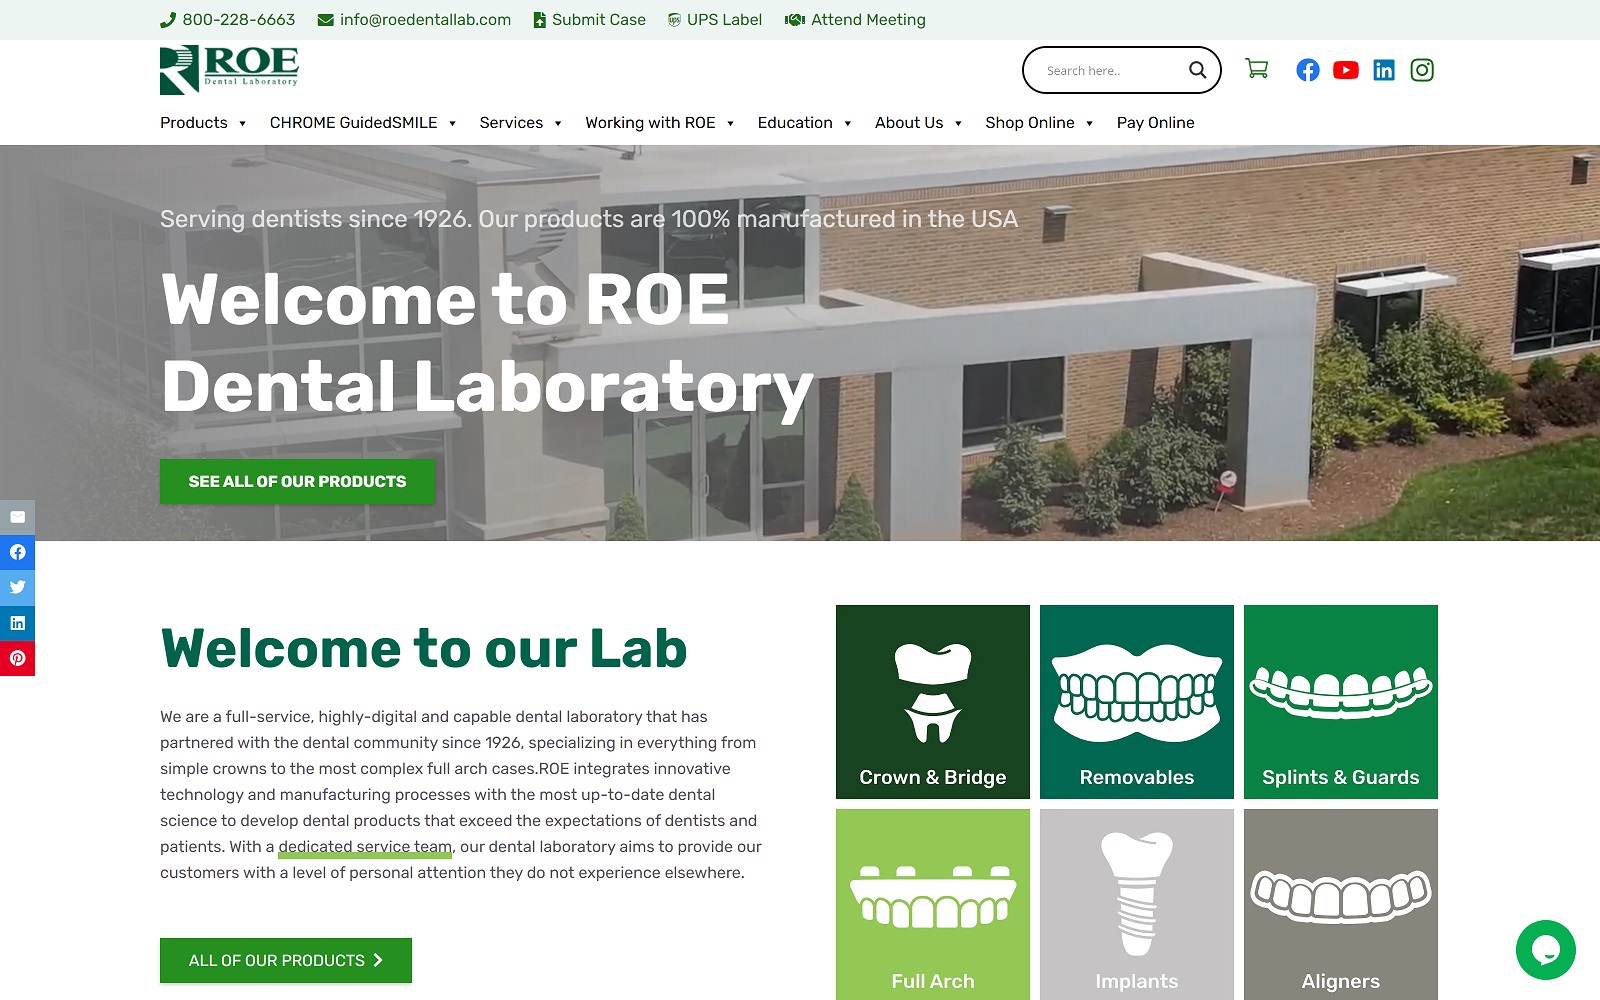Open the Attend Meeting link

coord(855,20)
